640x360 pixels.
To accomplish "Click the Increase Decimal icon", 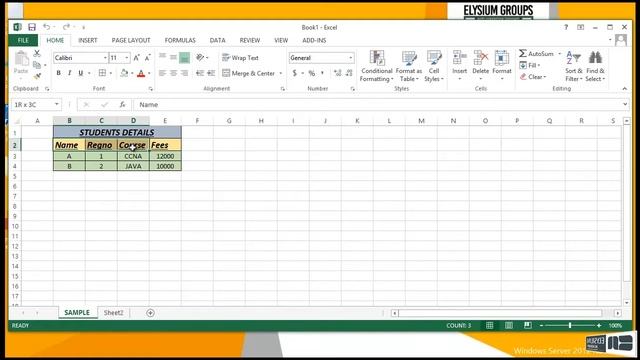I will 337,73.
